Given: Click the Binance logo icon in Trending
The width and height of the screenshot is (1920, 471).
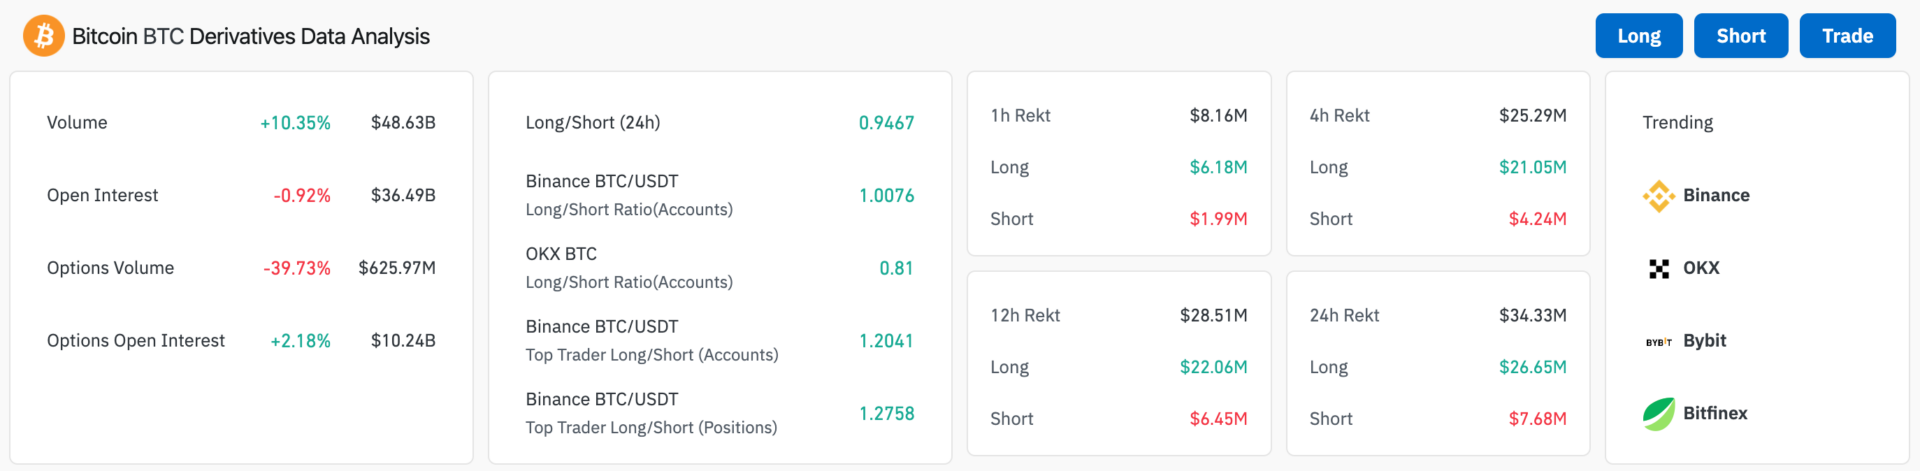Looking at the screenshot, I should tap(1659, 196).
